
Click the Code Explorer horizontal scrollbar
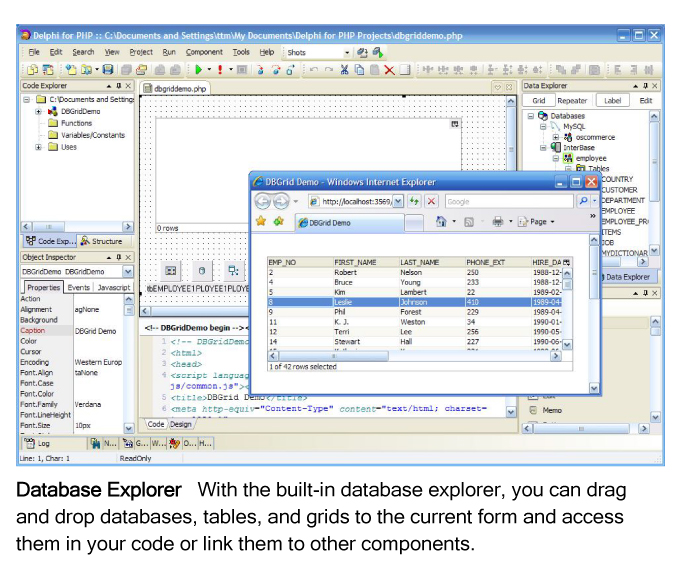[x=77, y=227]
